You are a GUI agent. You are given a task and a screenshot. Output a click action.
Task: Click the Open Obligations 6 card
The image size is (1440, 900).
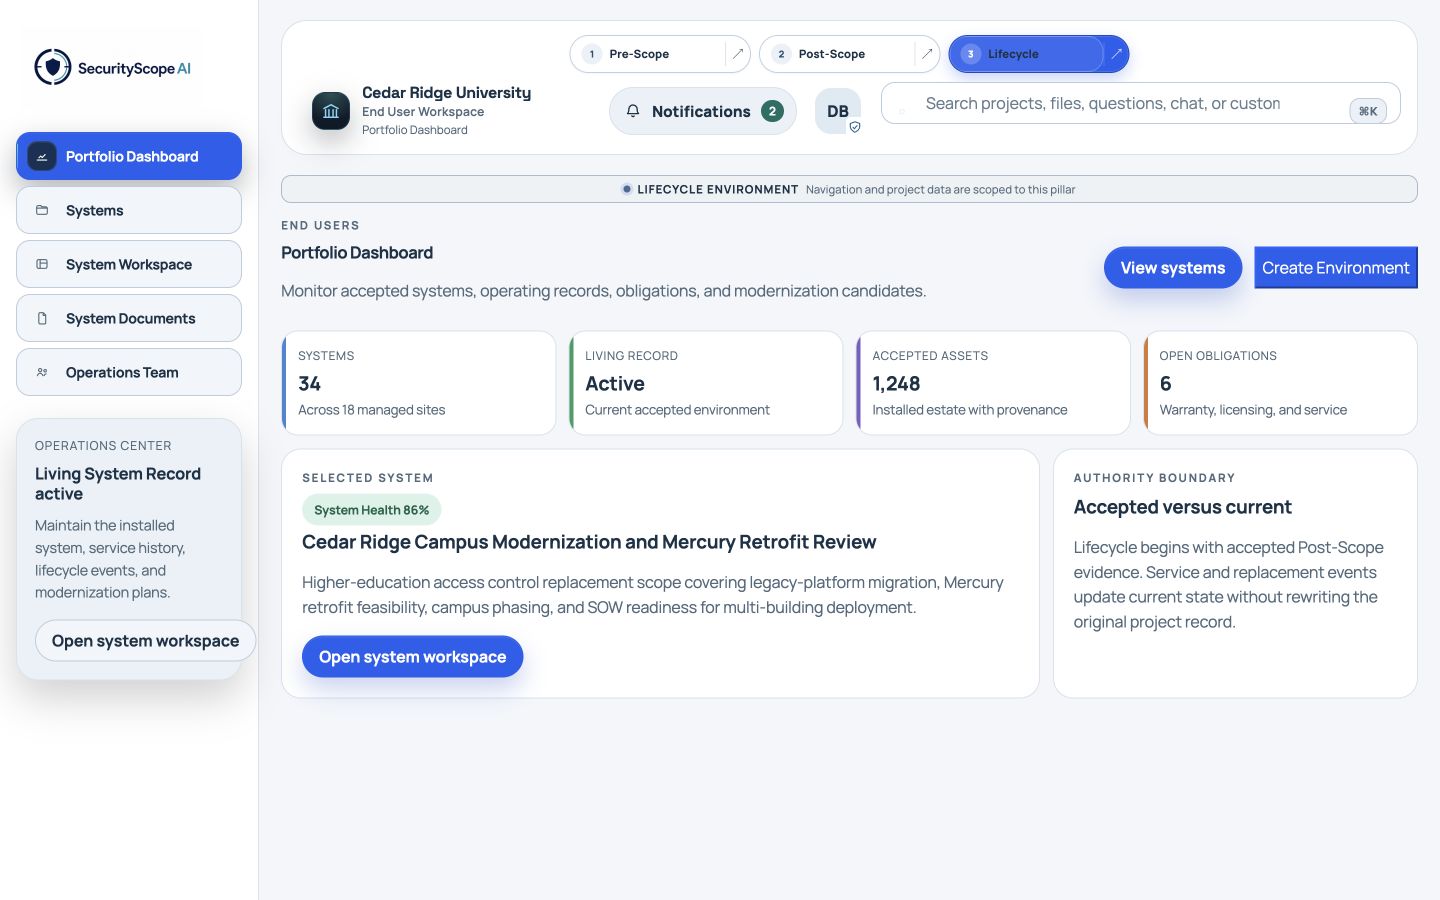[1280, 383]
